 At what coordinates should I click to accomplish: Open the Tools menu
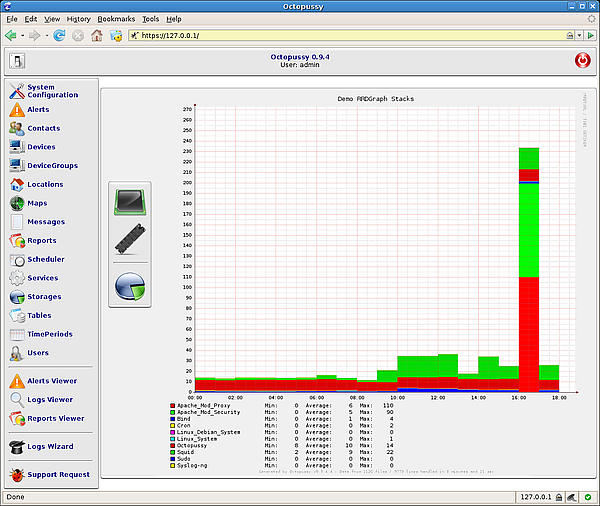[x=150, y=19]
